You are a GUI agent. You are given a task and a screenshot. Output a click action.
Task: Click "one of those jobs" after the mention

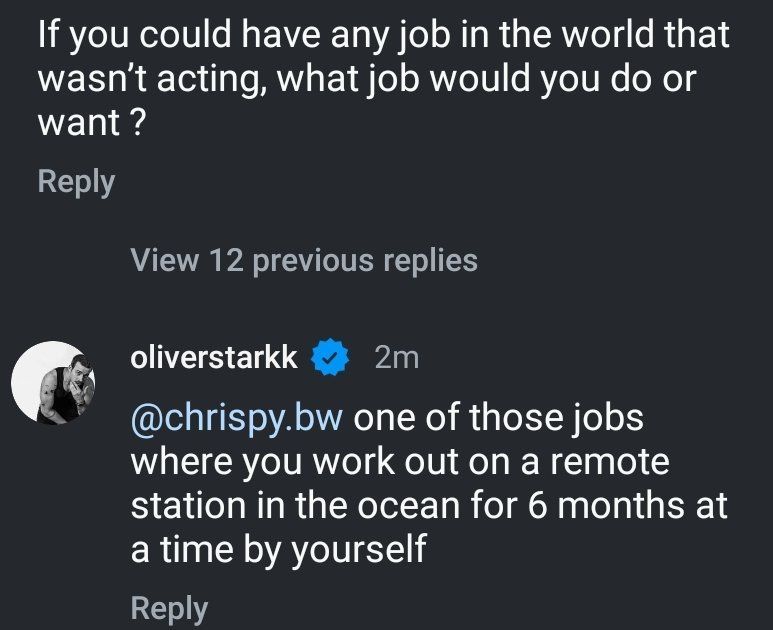click(x=498, y=417)
